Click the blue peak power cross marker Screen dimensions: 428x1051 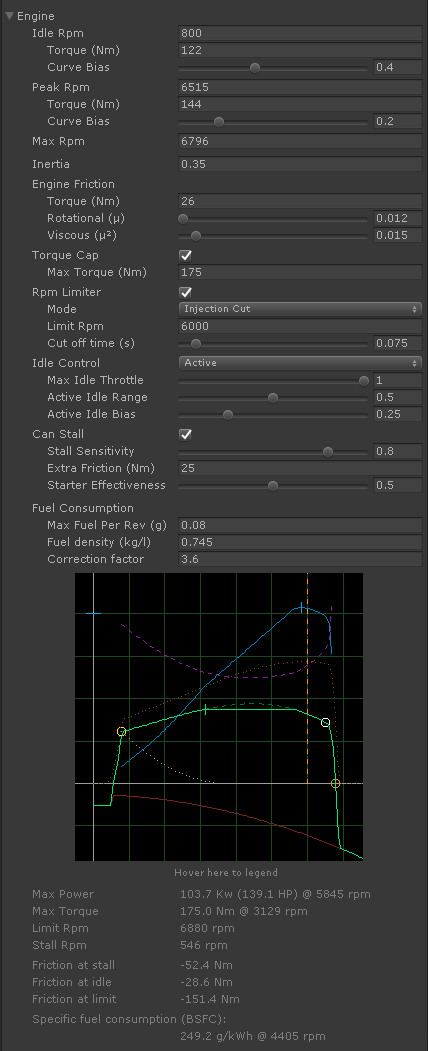[x=301, y=607]
